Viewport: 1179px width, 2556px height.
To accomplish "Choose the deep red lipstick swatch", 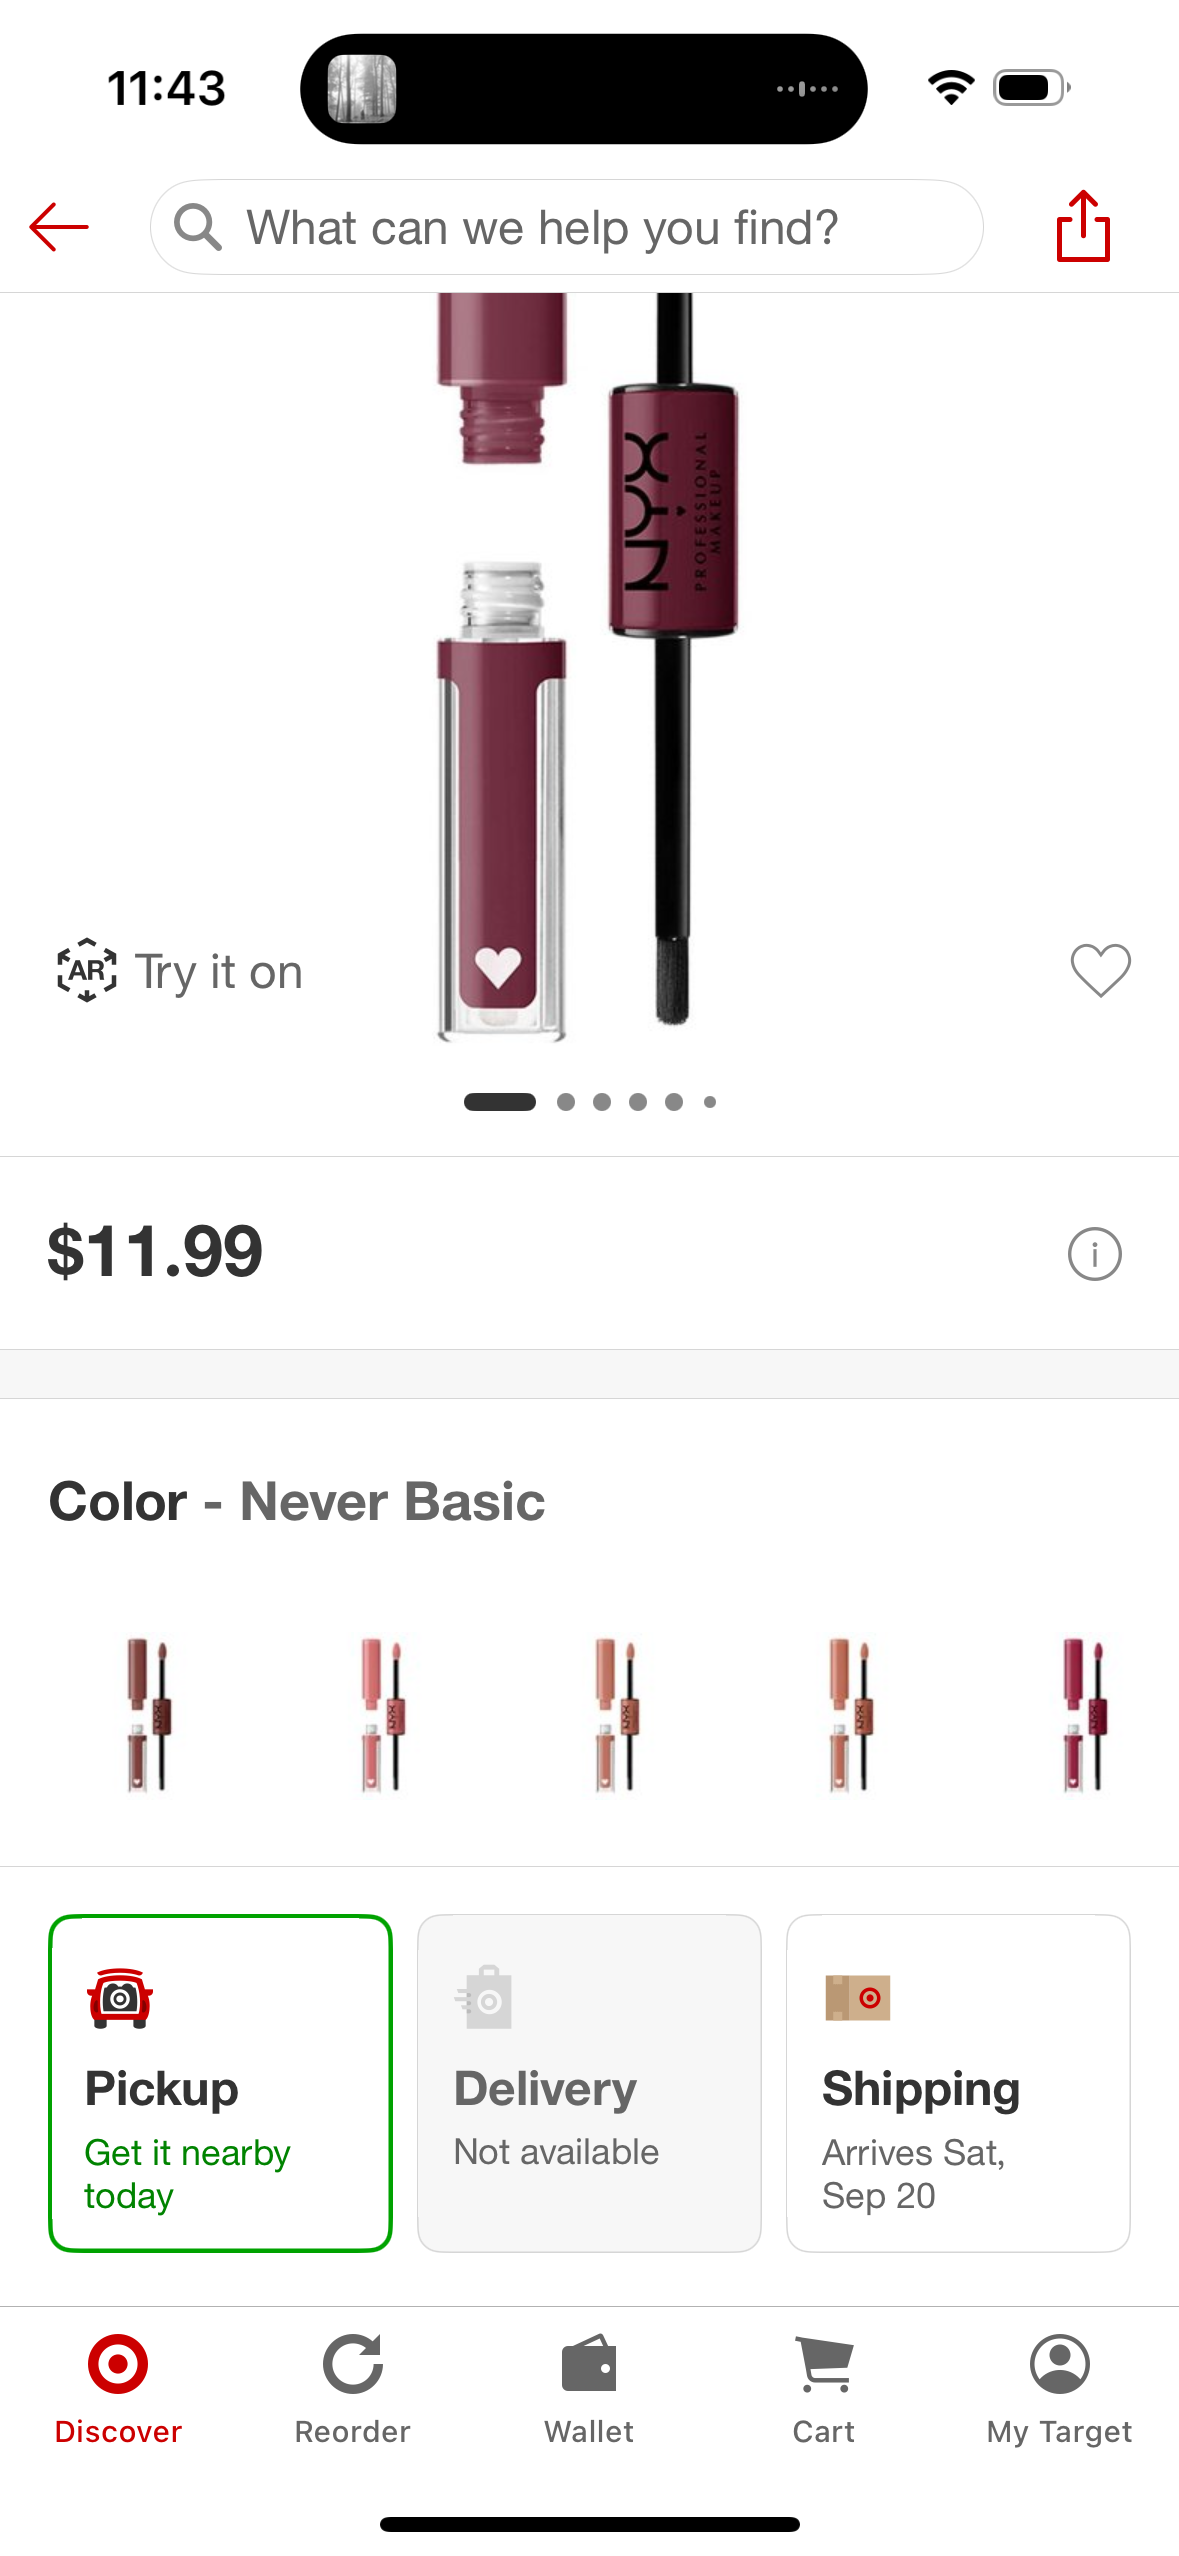I will point(1083,1714).
